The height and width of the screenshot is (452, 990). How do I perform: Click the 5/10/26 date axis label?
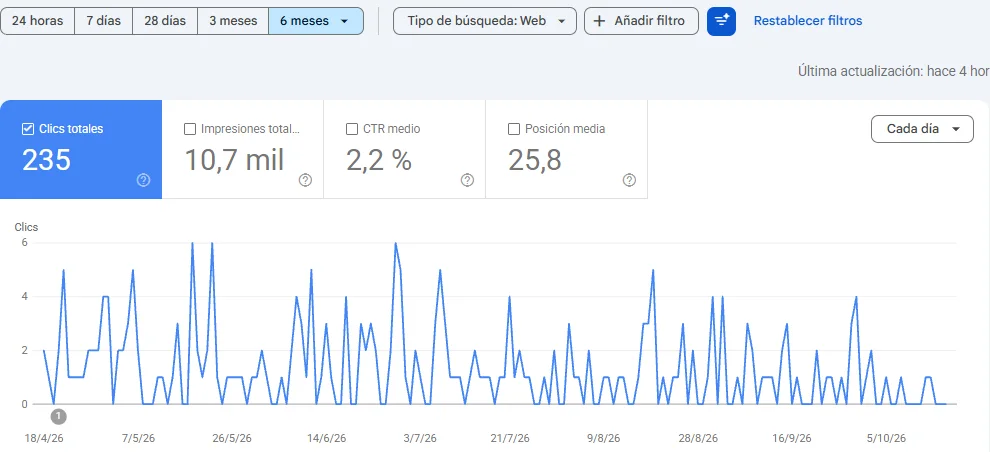[x=886, y=438]
